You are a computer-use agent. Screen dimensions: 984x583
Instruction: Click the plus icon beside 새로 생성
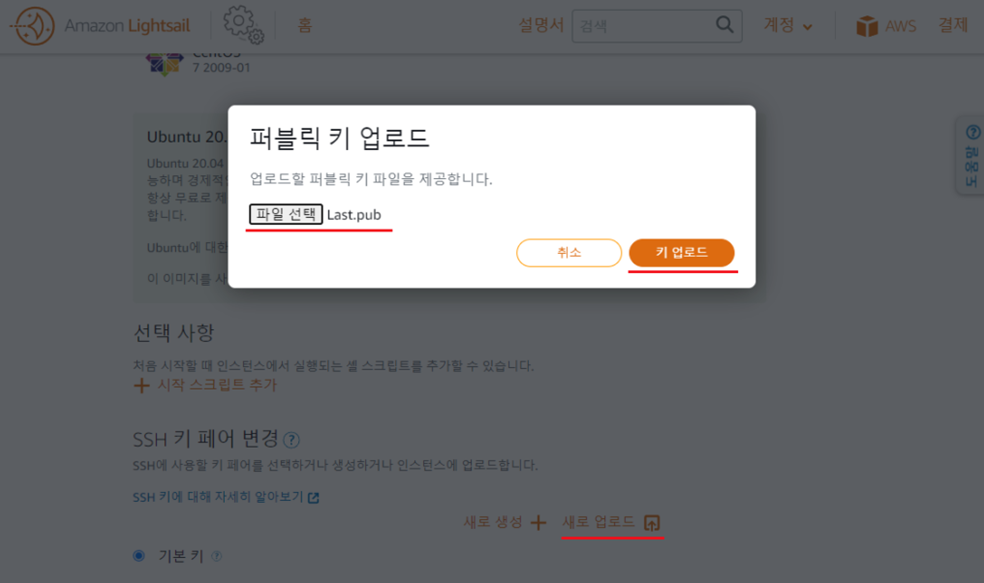coord(538,522)
